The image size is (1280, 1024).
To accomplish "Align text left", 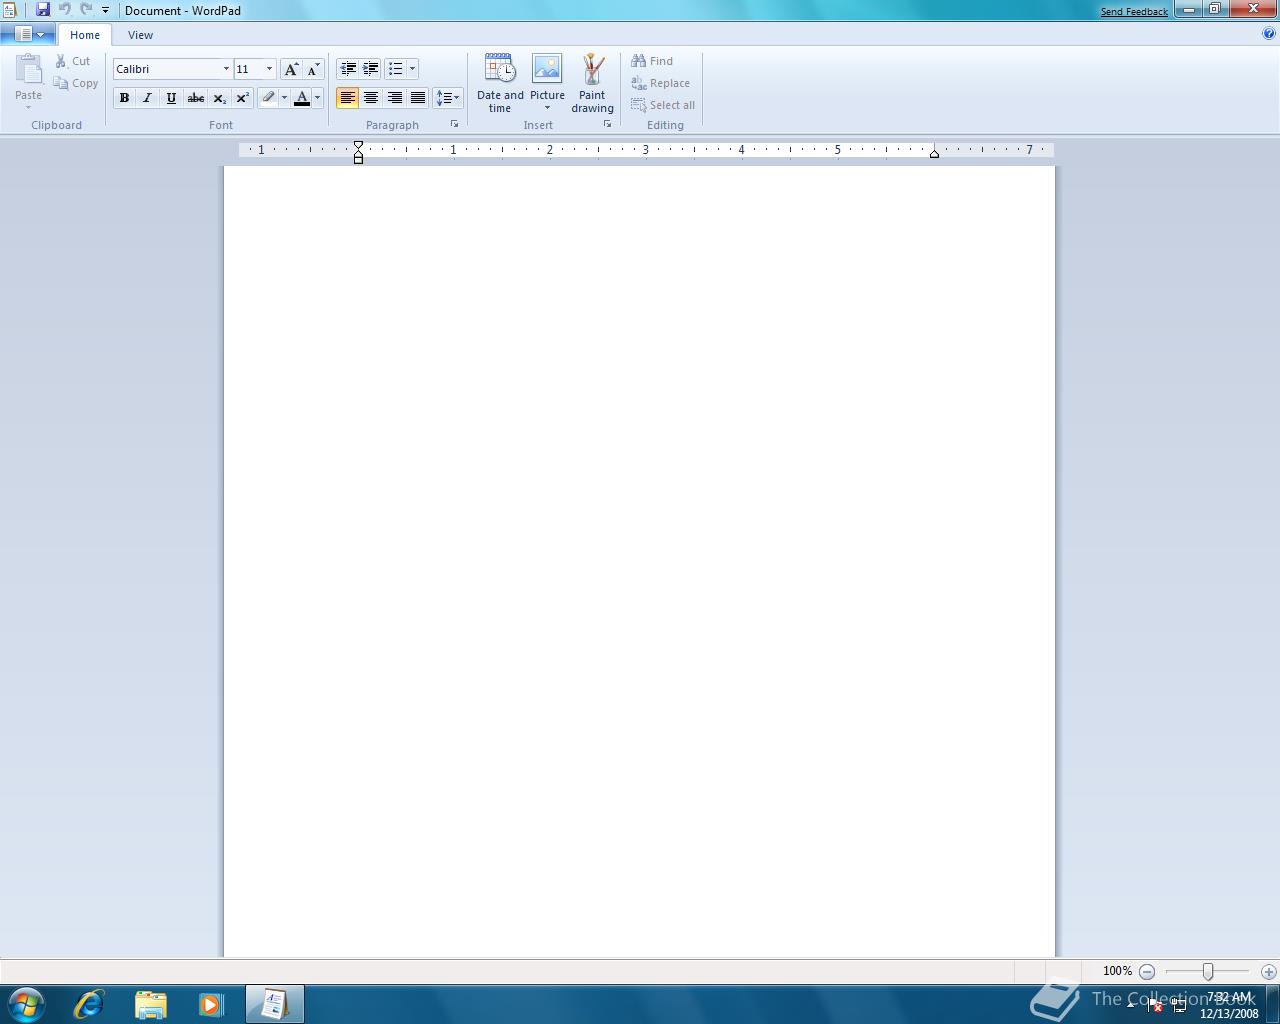I will tap(348, 98).
